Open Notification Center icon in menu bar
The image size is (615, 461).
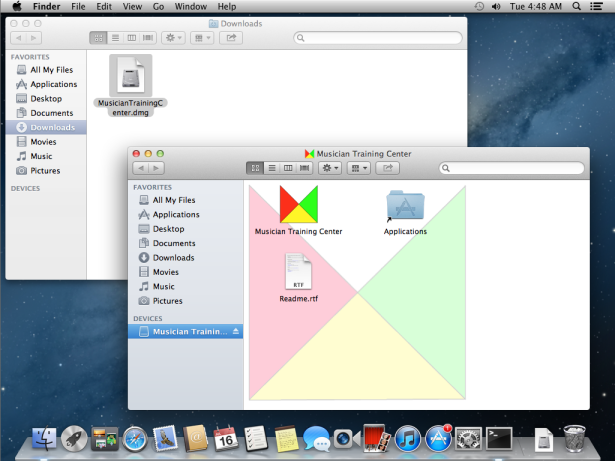click(x=597, y=6)
